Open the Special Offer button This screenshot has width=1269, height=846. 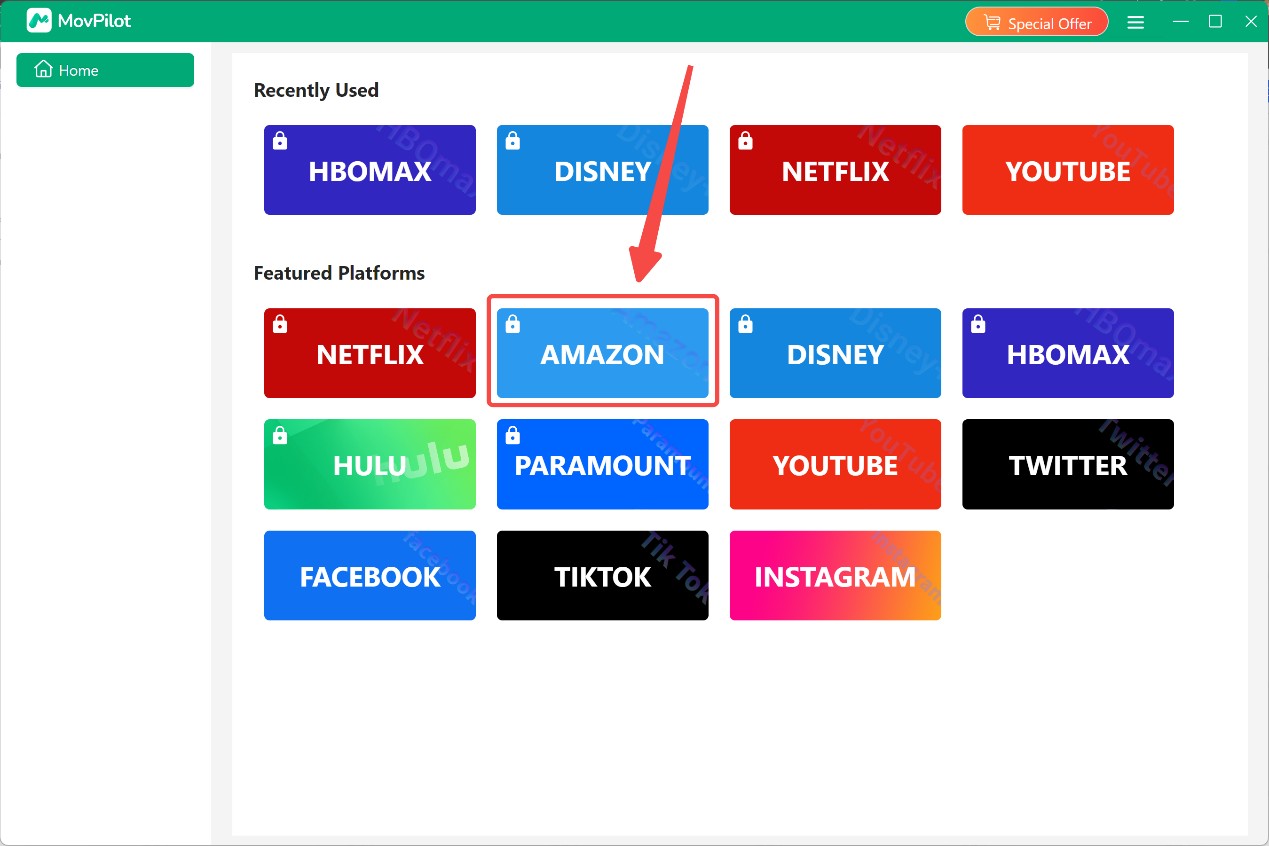1036,22
